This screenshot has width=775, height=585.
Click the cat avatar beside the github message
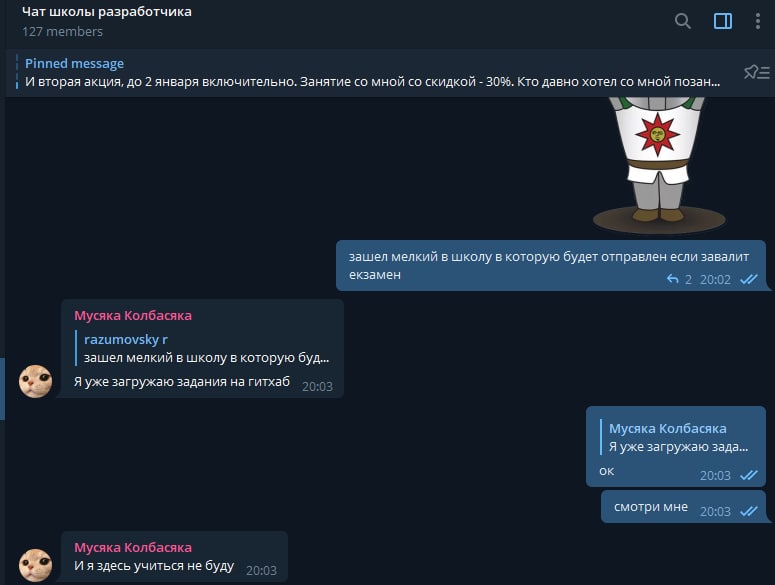tap(36, 381)
